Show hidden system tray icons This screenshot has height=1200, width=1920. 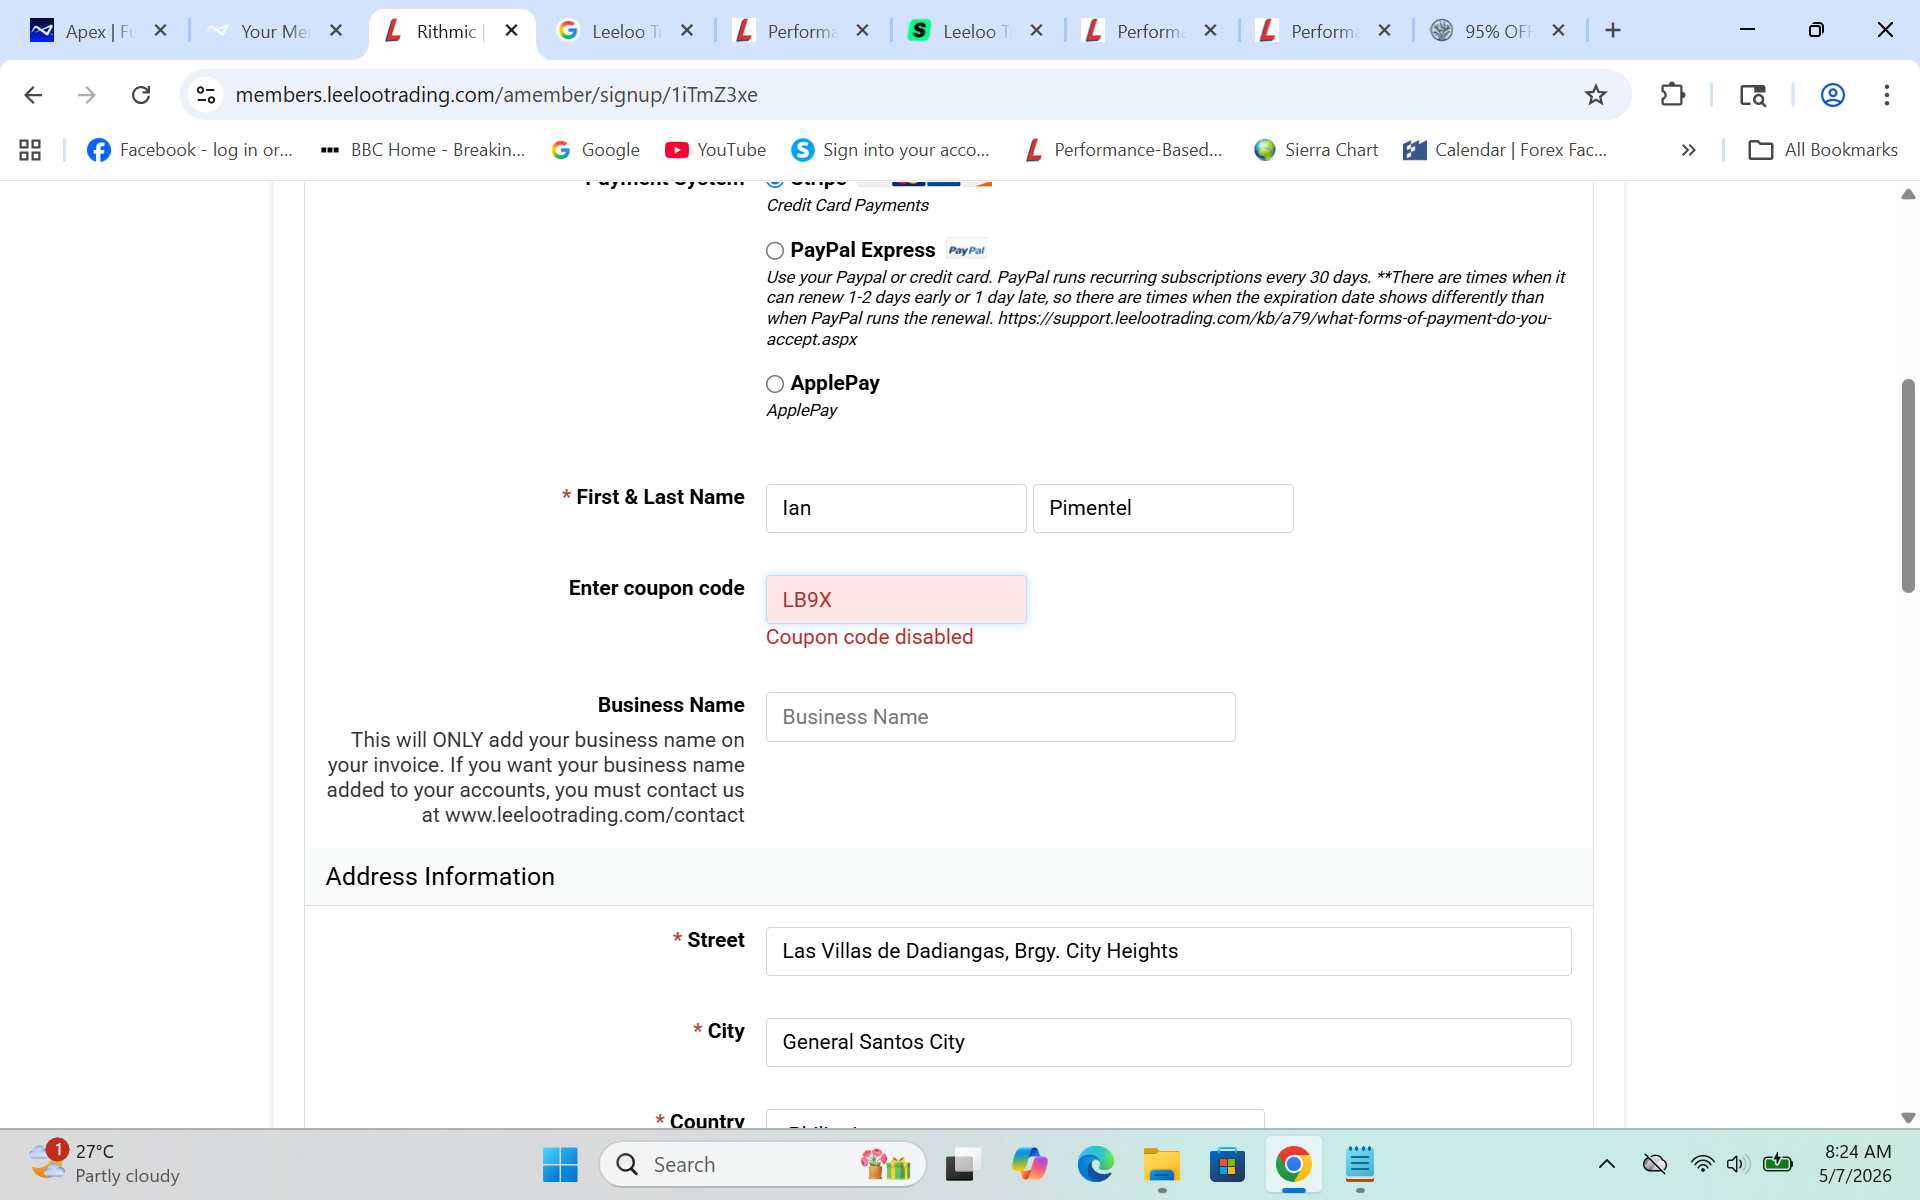point(1607,1164)
